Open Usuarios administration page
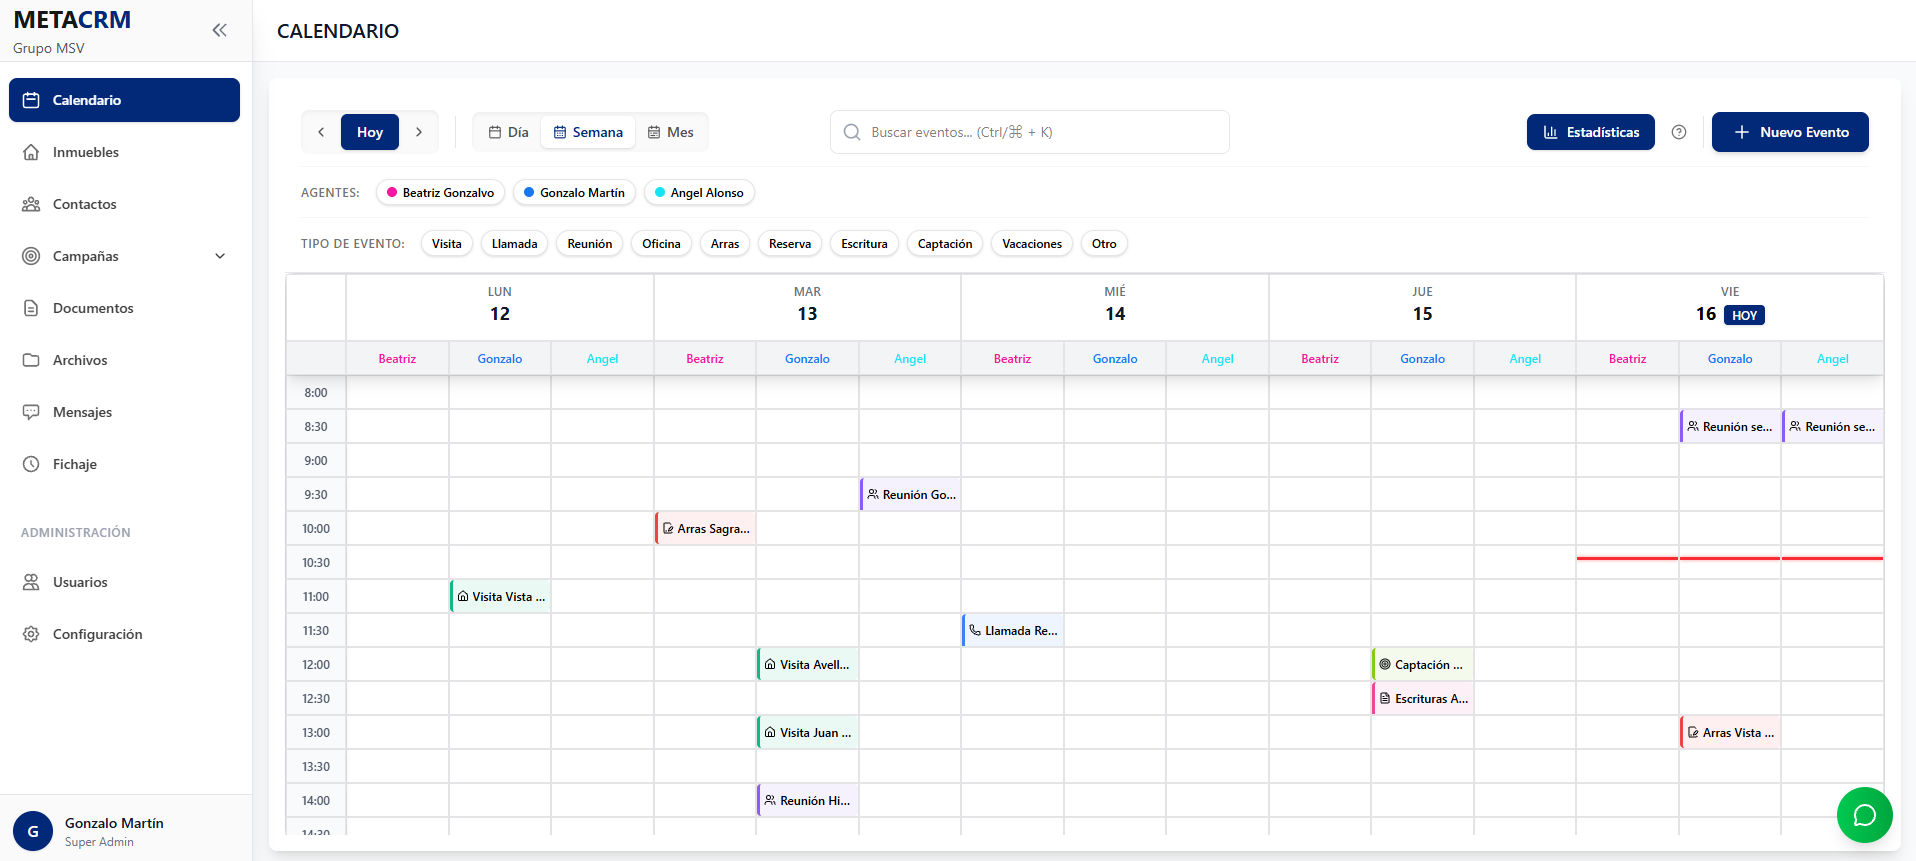This screenshot has width=1916, height=861. 124,582
